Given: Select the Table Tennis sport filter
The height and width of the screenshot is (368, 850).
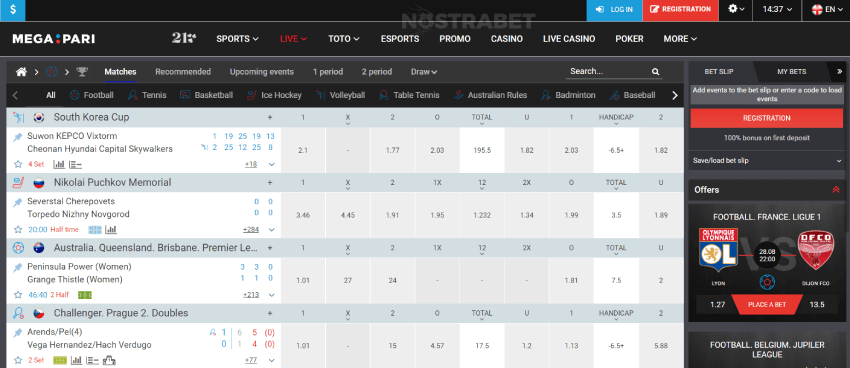Looking at the screenshot, I should coord(409,95).
